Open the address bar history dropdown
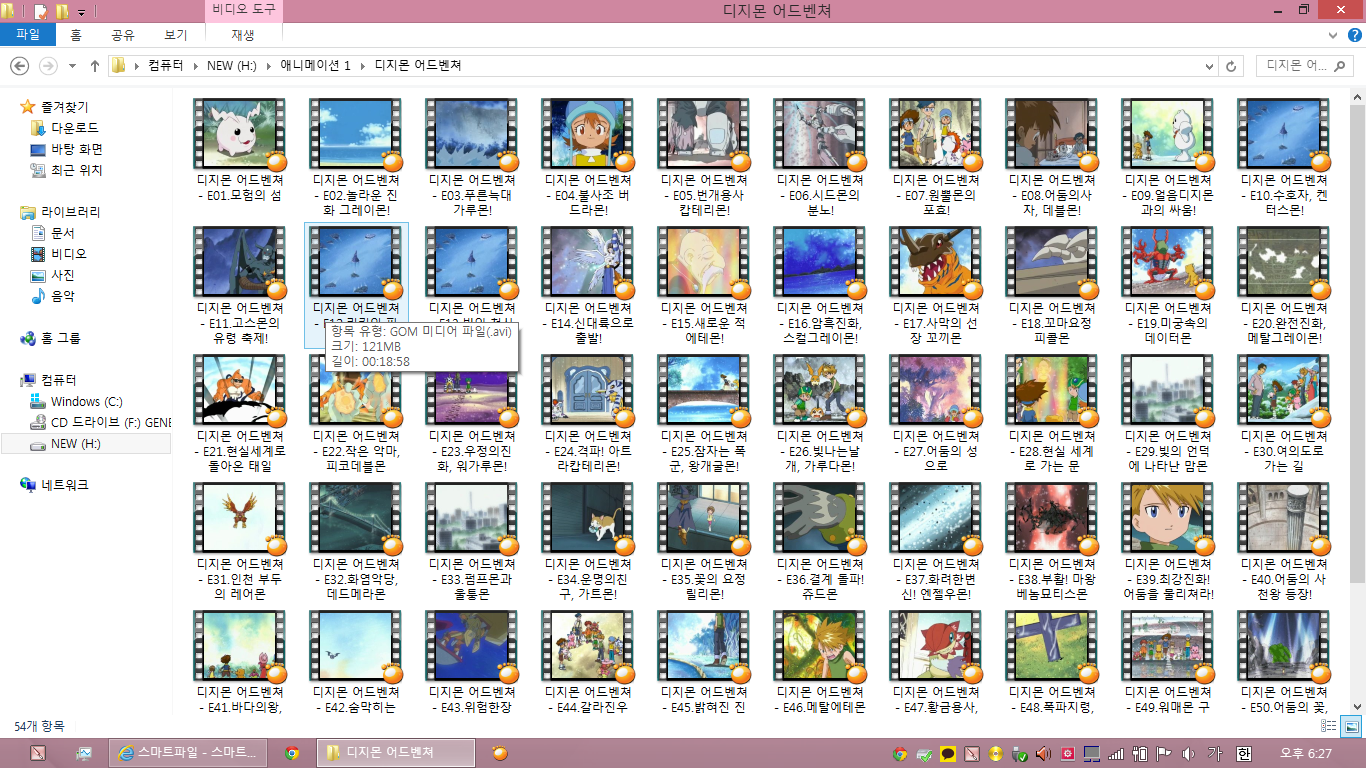 (1209, 66)
